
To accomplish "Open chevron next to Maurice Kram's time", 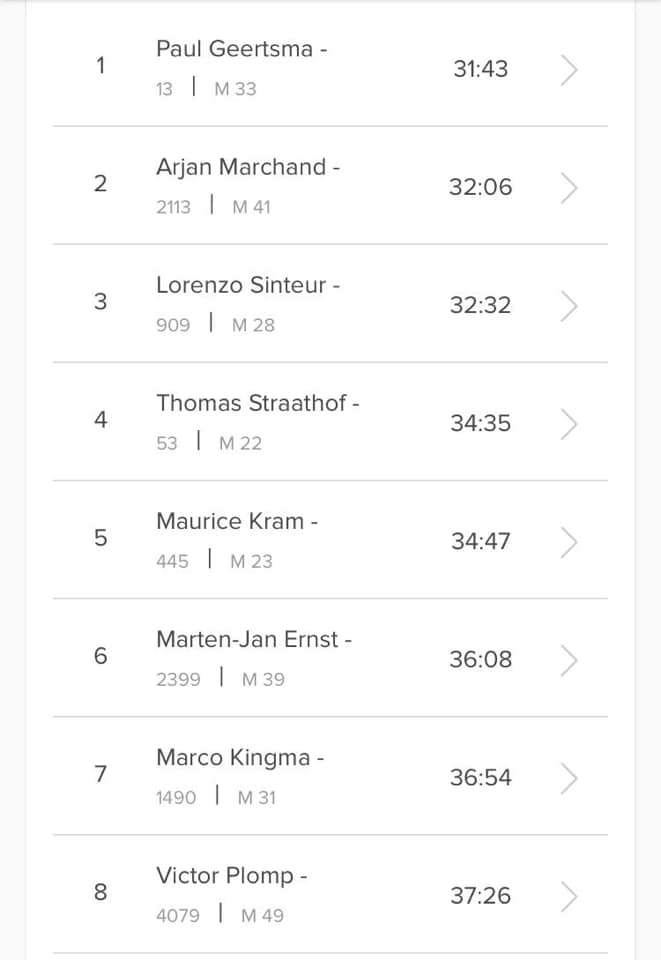I will (x=569, y=542).
